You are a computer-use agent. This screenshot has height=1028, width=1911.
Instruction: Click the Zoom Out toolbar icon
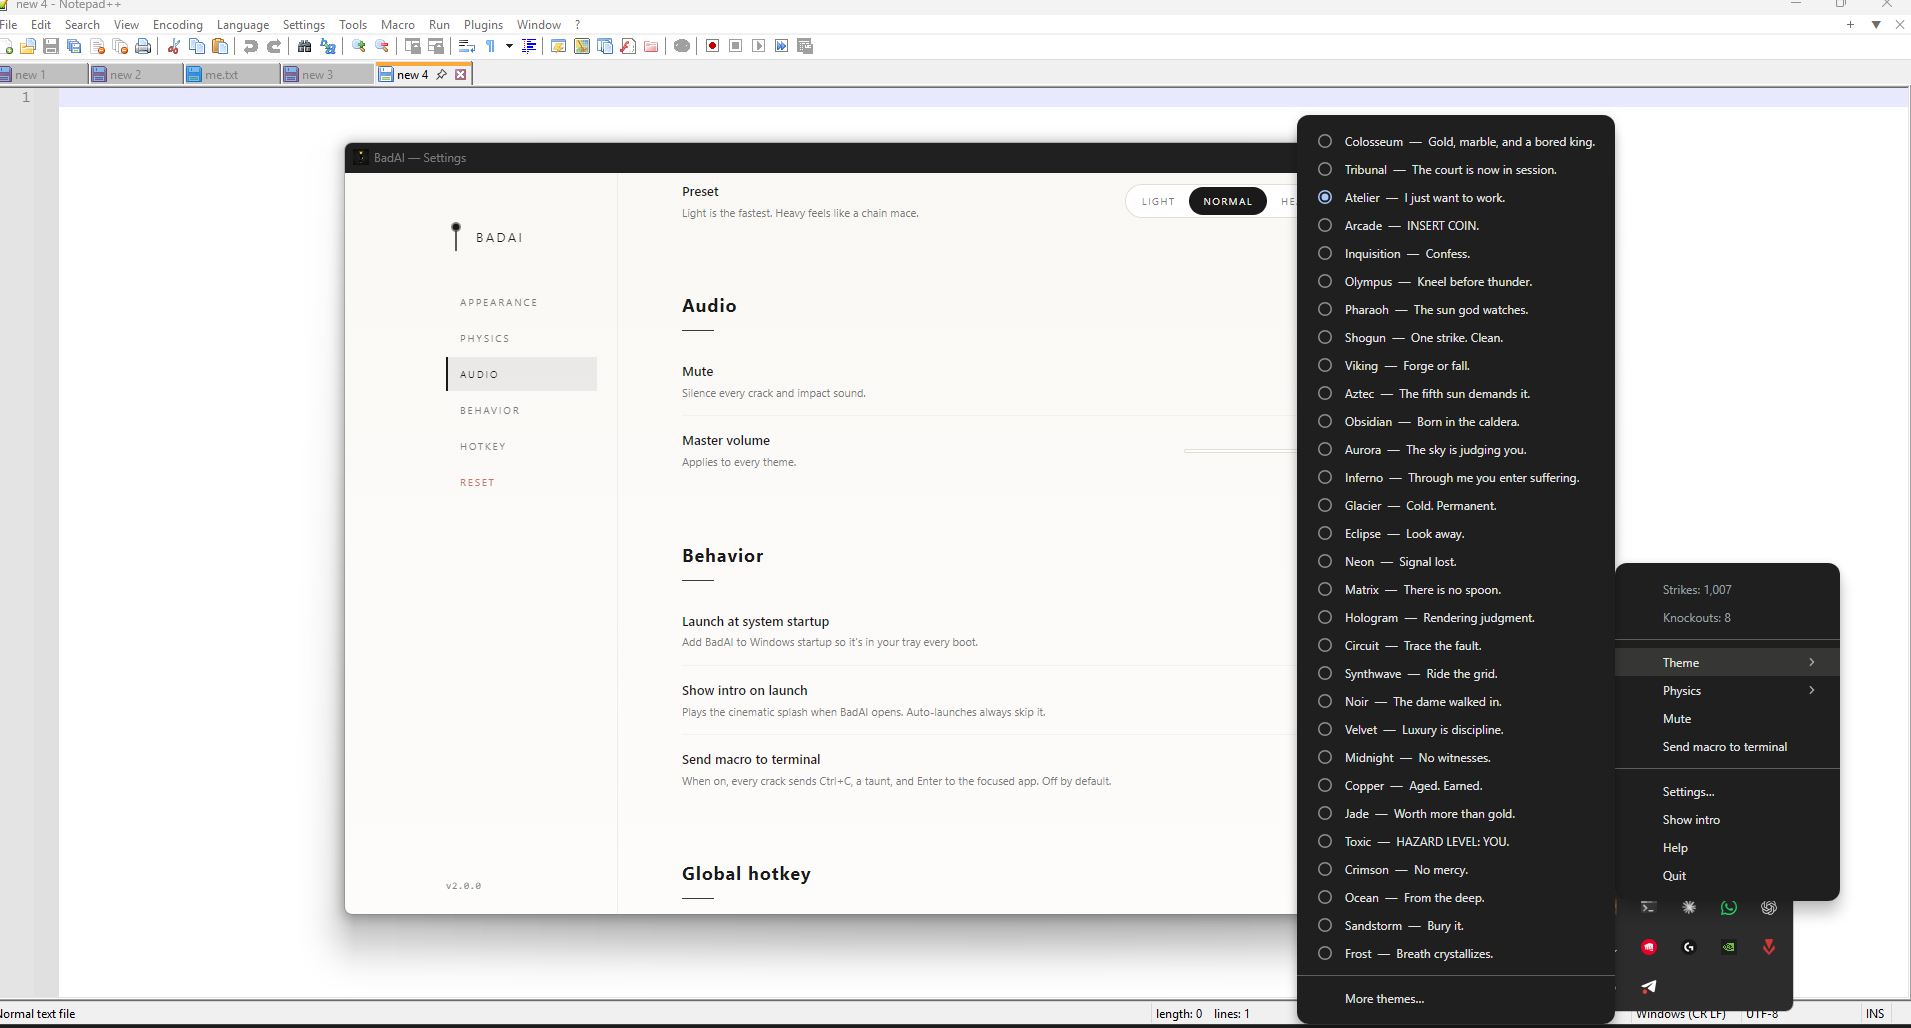(x=382, y=46)
